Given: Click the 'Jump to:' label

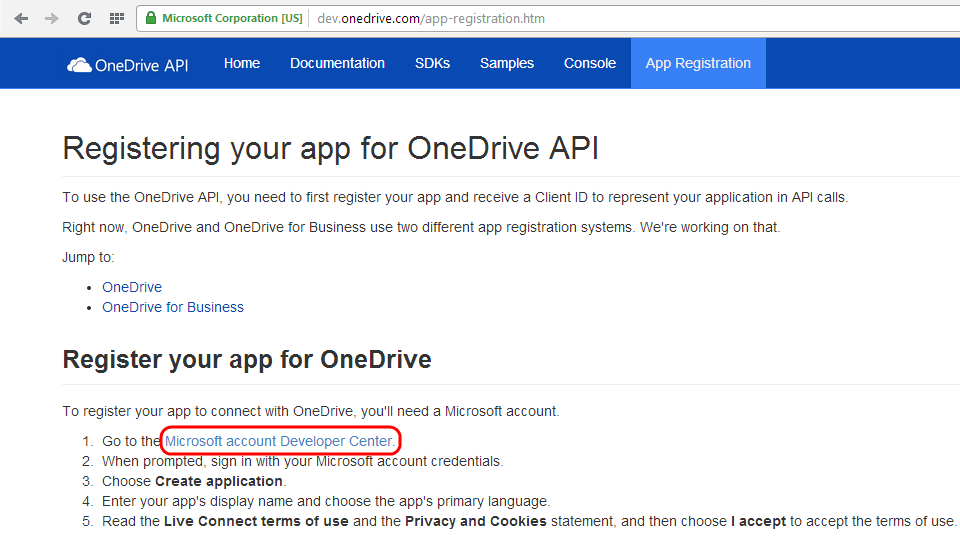Looking at the screenshot, I should pyautogui.click(x=88, y=257).
